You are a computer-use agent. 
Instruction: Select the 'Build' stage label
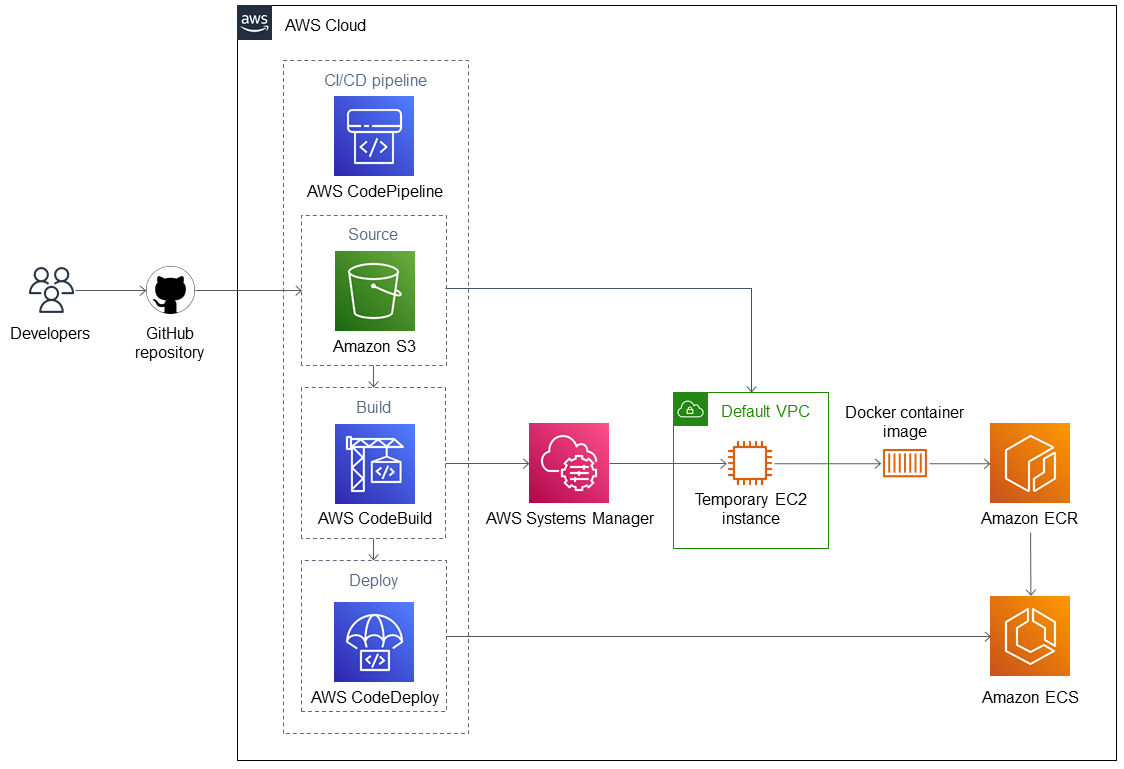pos(373,407)
